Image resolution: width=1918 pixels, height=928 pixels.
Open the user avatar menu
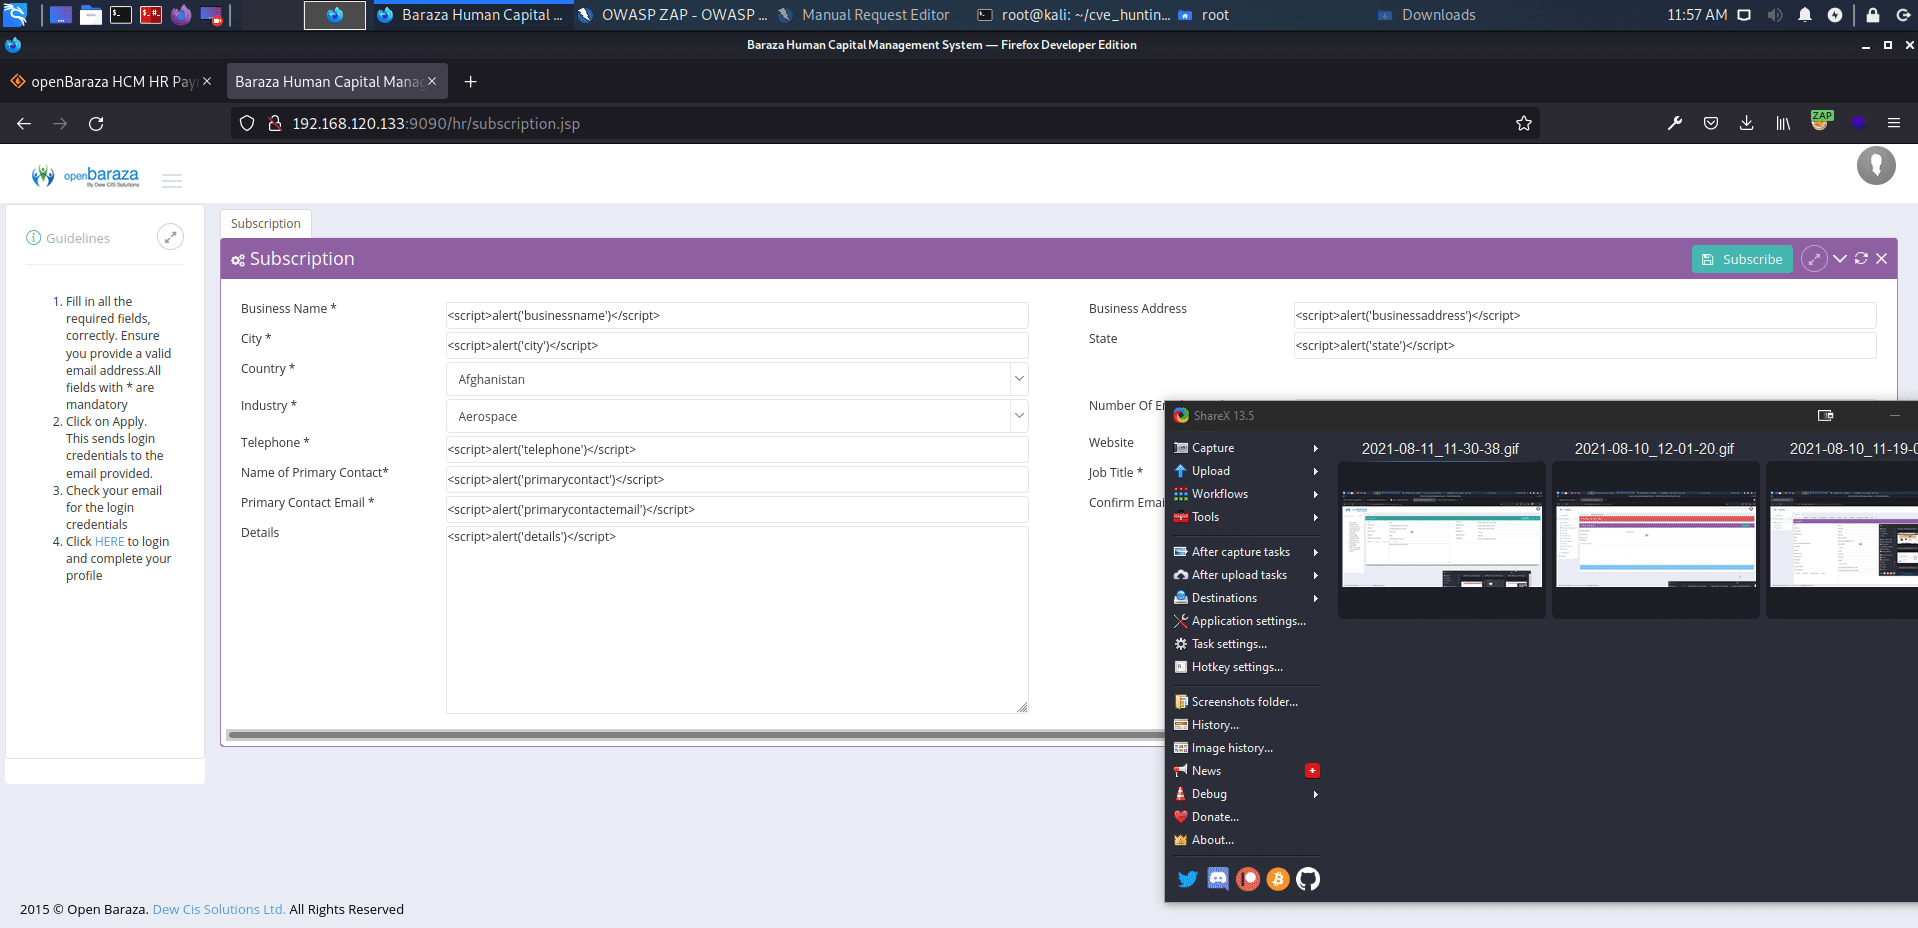1876,165
